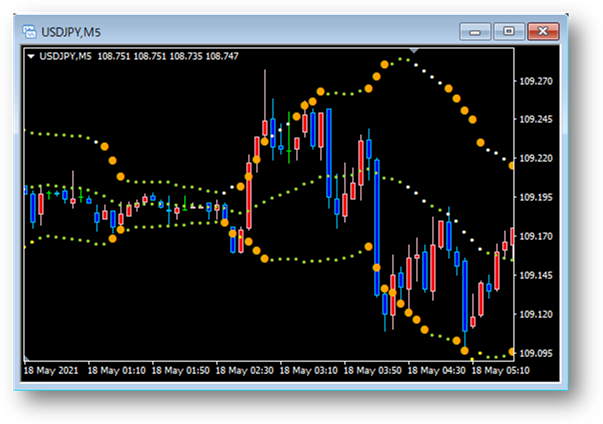Click the 109.170 price label
The height and width of the screenshot is (424, 603).
(x=536, y=236)
